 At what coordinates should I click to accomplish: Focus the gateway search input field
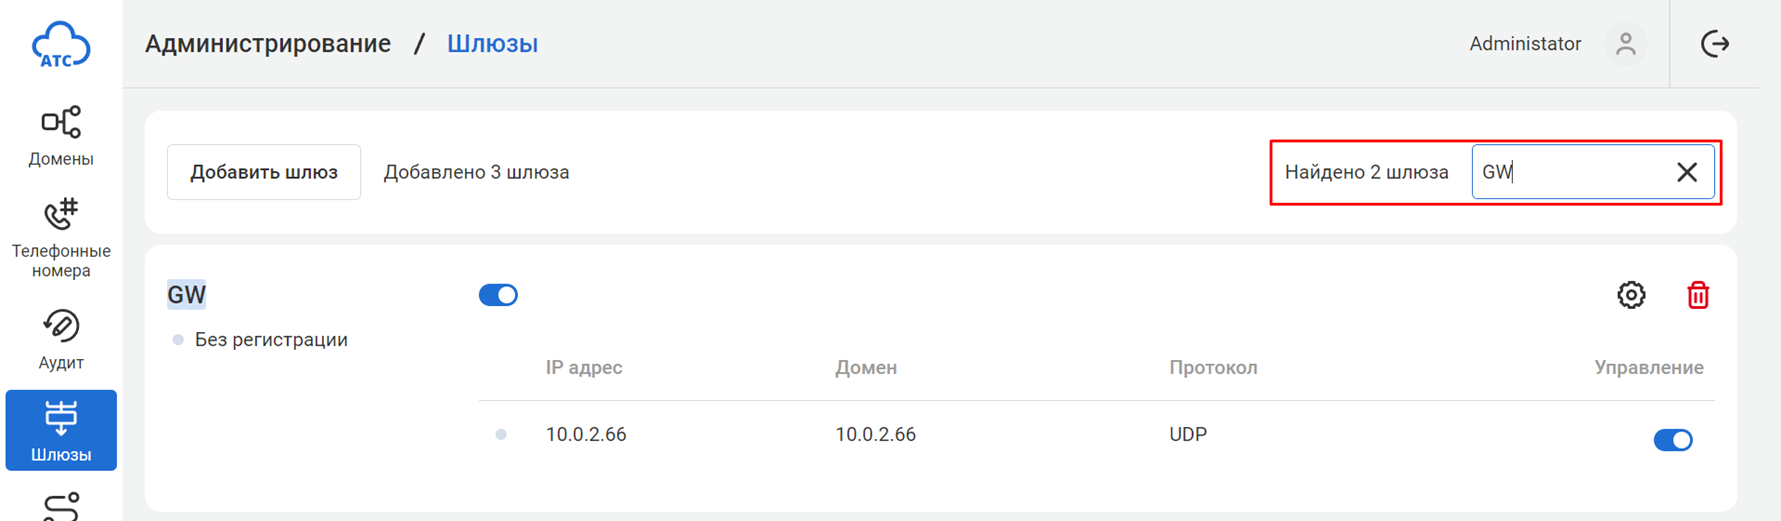tap(1570, 172)
